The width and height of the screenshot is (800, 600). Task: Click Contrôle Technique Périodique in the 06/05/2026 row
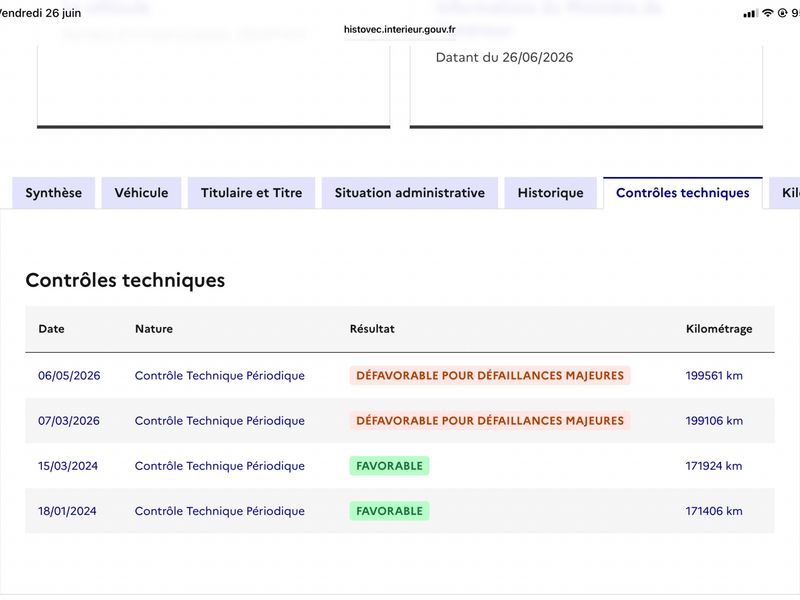point(220,376)
